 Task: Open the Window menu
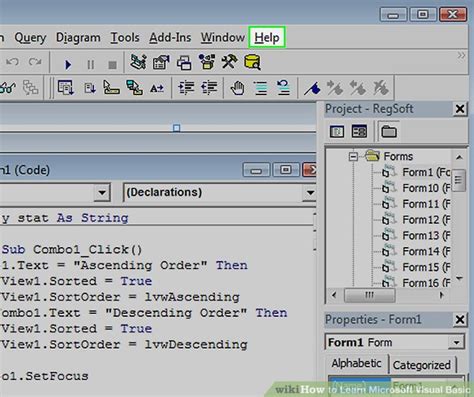223,38
